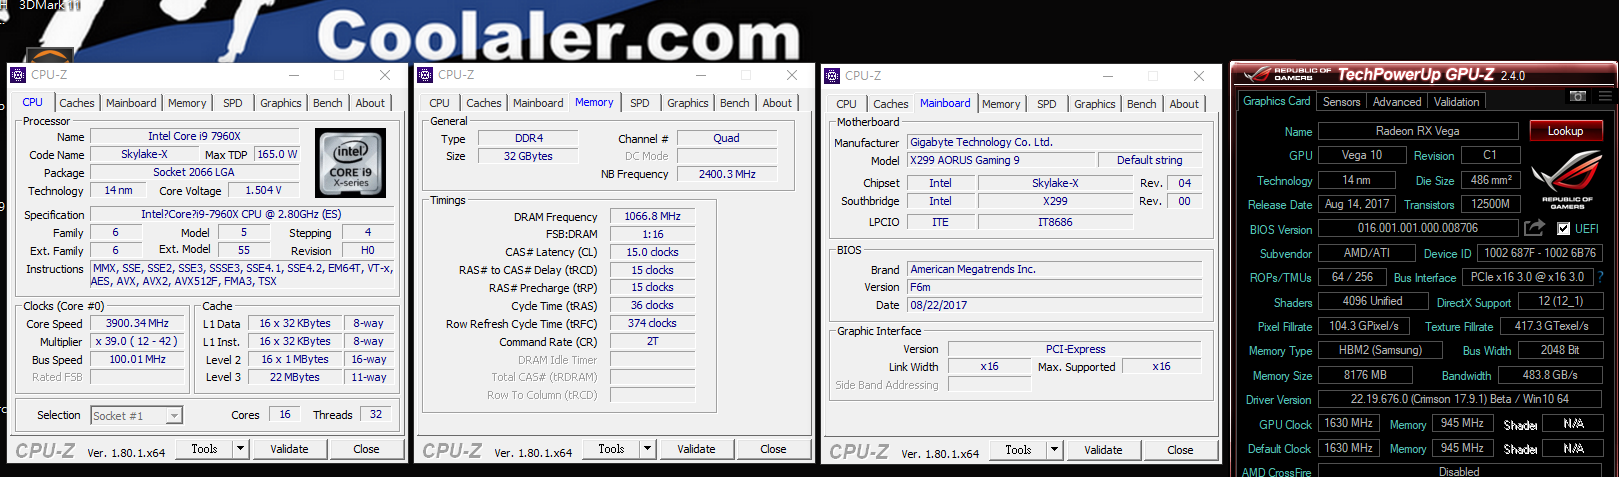1619x477 pixels.
Task: Open Graphics tab in the Mainboard CPU-Z window
Action: coord(1095,104)
